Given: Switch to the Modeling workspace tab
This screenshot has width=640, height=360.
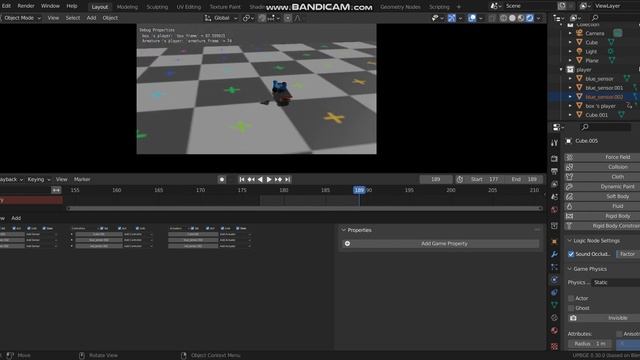Looking at the screenshot, I should point(127,7).
